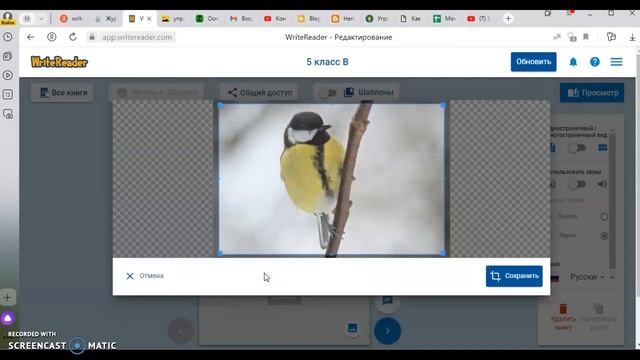Switch to the Журнал browser tab
The height and width of the screenshot is (360, 640).
pyautogui.click(x=105, y=19)
